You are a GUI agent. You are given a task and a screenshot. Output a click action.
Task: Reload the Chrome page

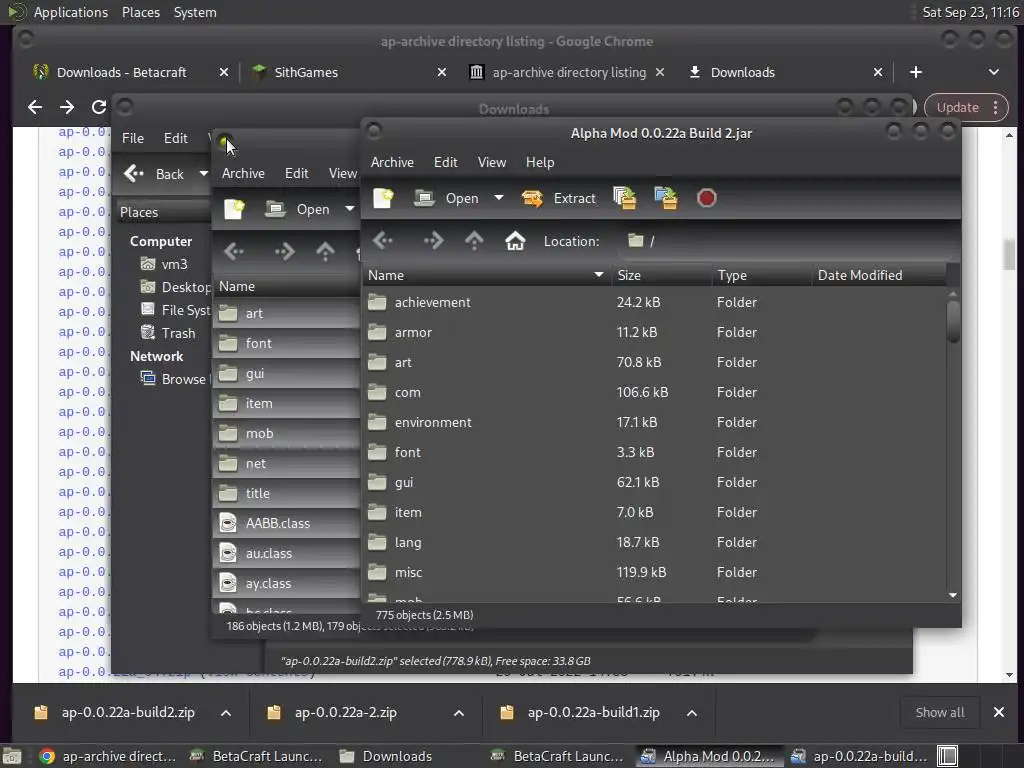pos(99,107)
